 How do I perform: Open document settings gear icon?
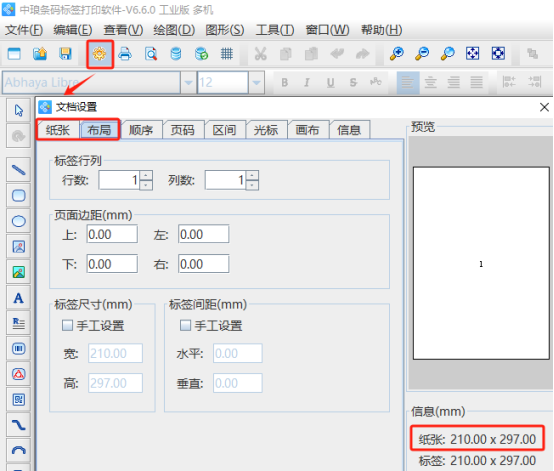tap(99, 54)
